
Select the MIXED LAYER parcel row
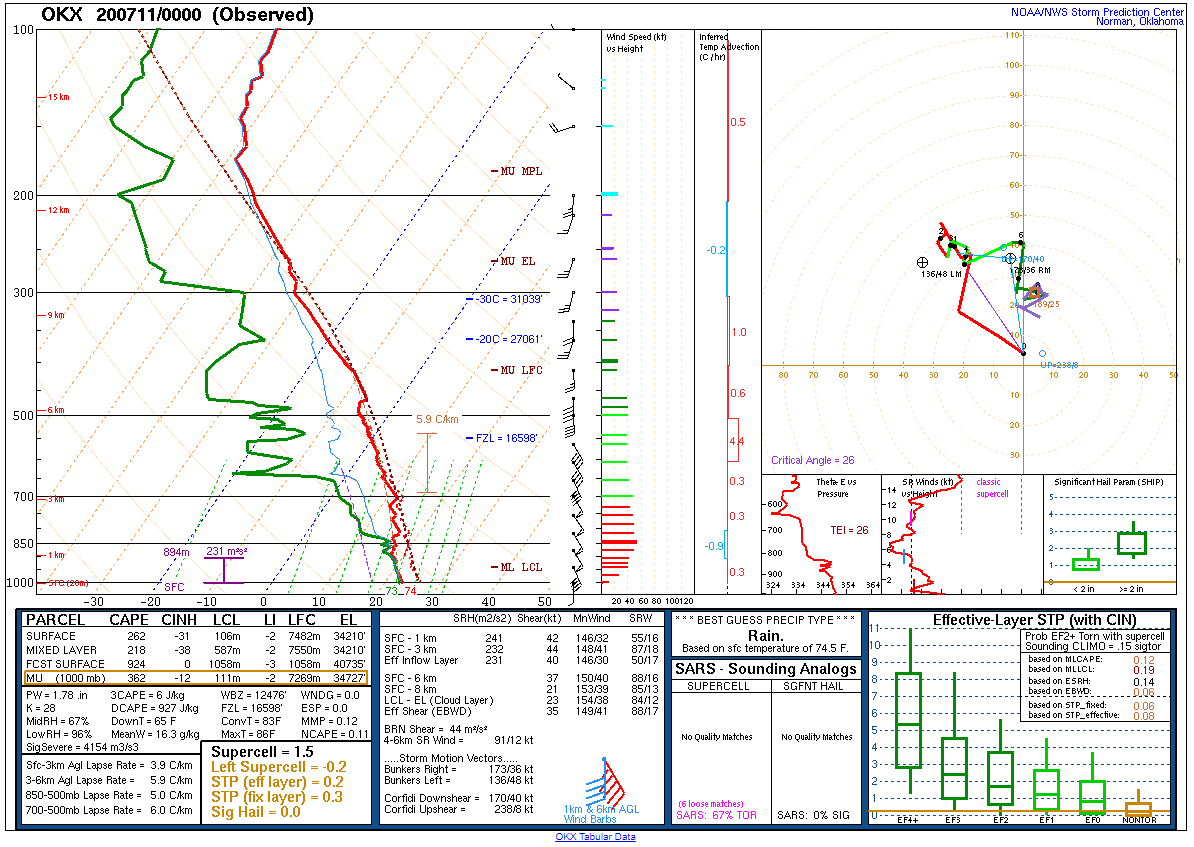196,650
